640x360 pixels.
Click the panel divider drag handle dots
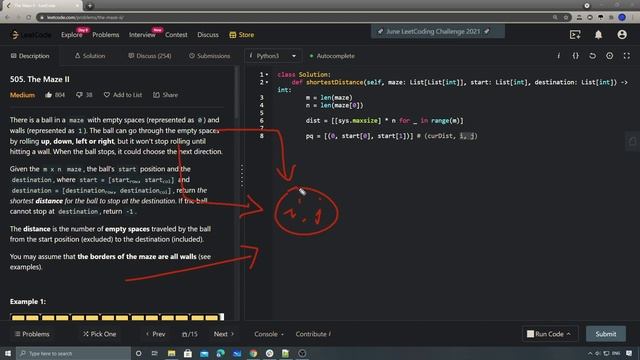(242, 176)
